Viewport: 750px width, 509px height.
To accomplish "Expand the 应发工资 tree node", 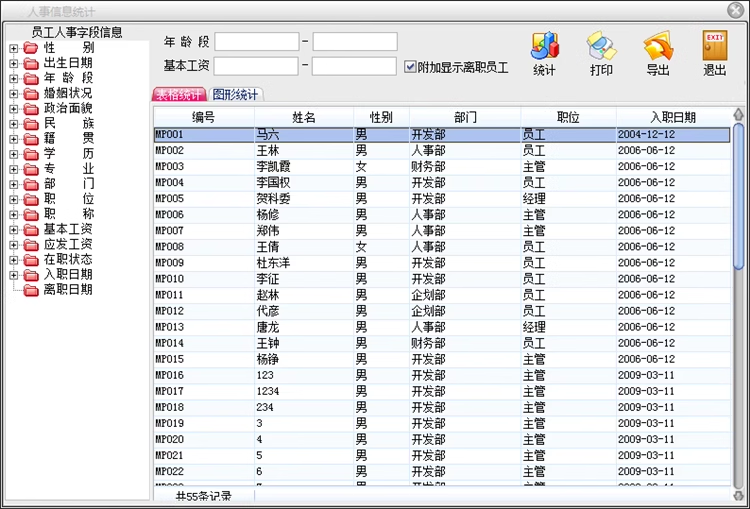I will [x=13, y=245].
